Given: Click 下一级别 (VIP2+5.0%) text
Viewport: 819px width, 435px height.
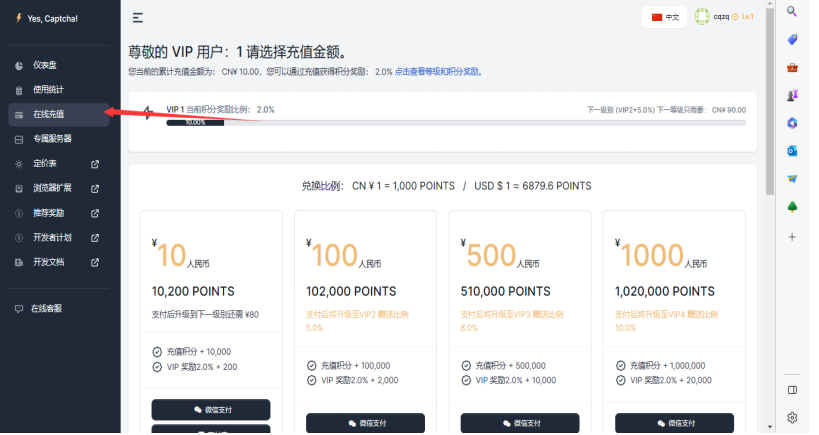Looking at the screenshot, I should [x=621, y=110].
